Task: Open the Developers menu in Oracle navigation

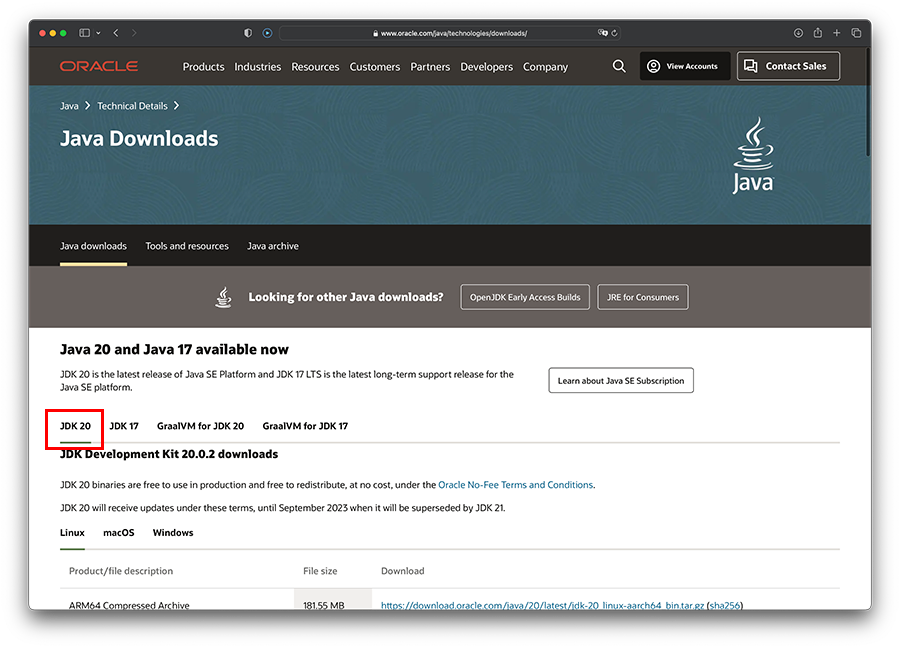Action: coord(486,67)
